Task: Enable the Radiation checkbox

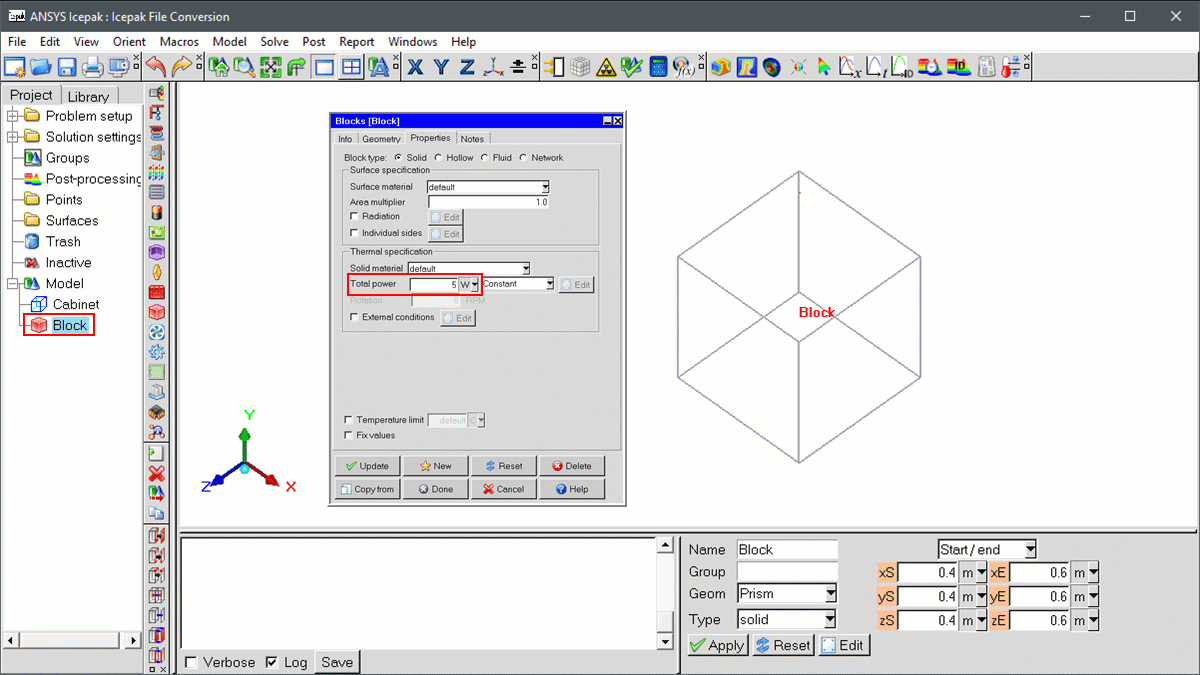Action: [x=354, y=216]
